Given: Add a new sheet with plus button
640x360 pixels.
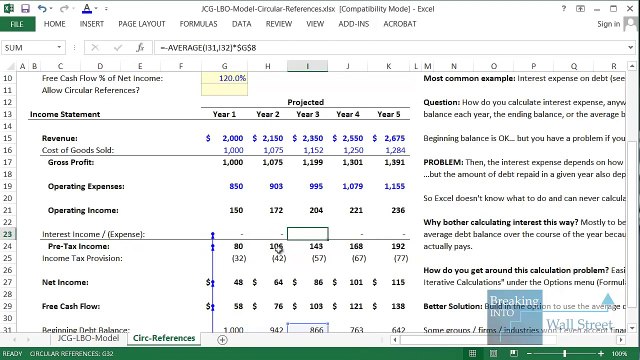Looking at the screenshot, I should (222, 340).
